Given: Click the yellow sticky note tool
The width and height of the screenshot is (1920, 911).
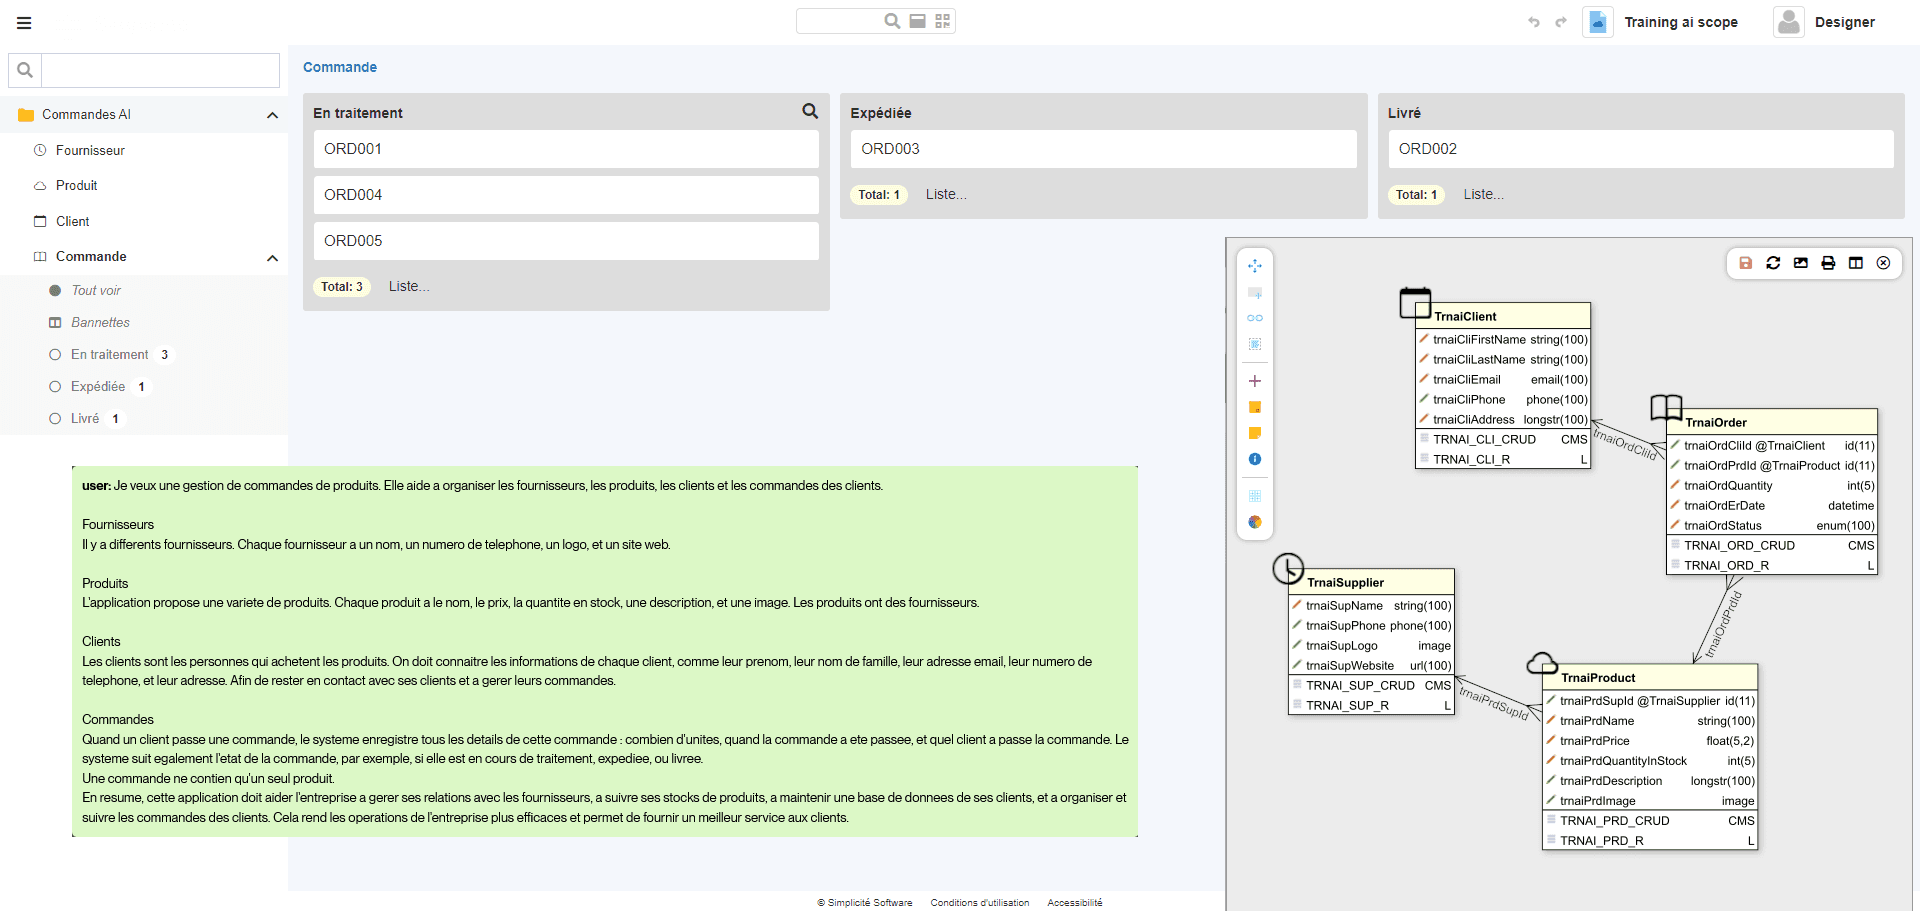Looking at the screenshot, I should click(x=1255, y=433).
